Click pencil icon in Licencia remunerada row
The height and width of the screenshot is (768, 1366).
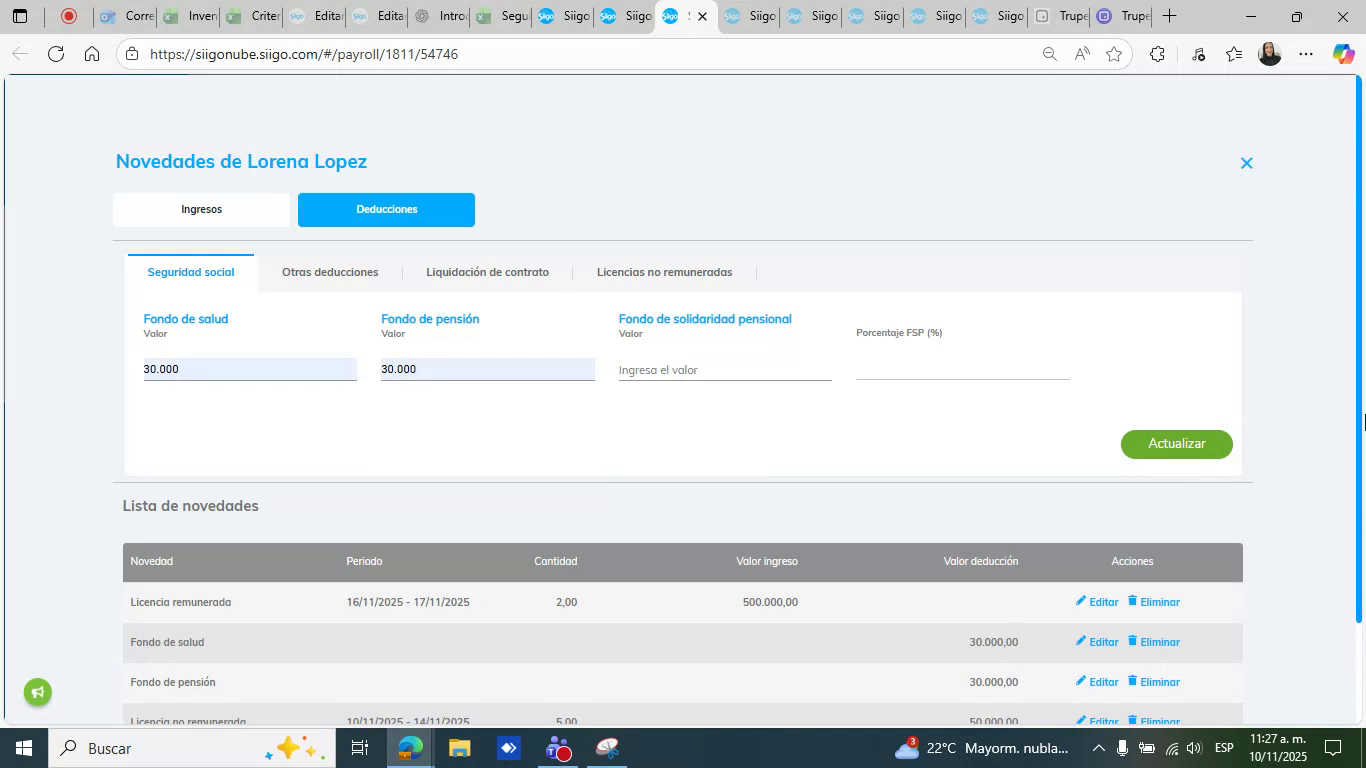[1080, 601]
